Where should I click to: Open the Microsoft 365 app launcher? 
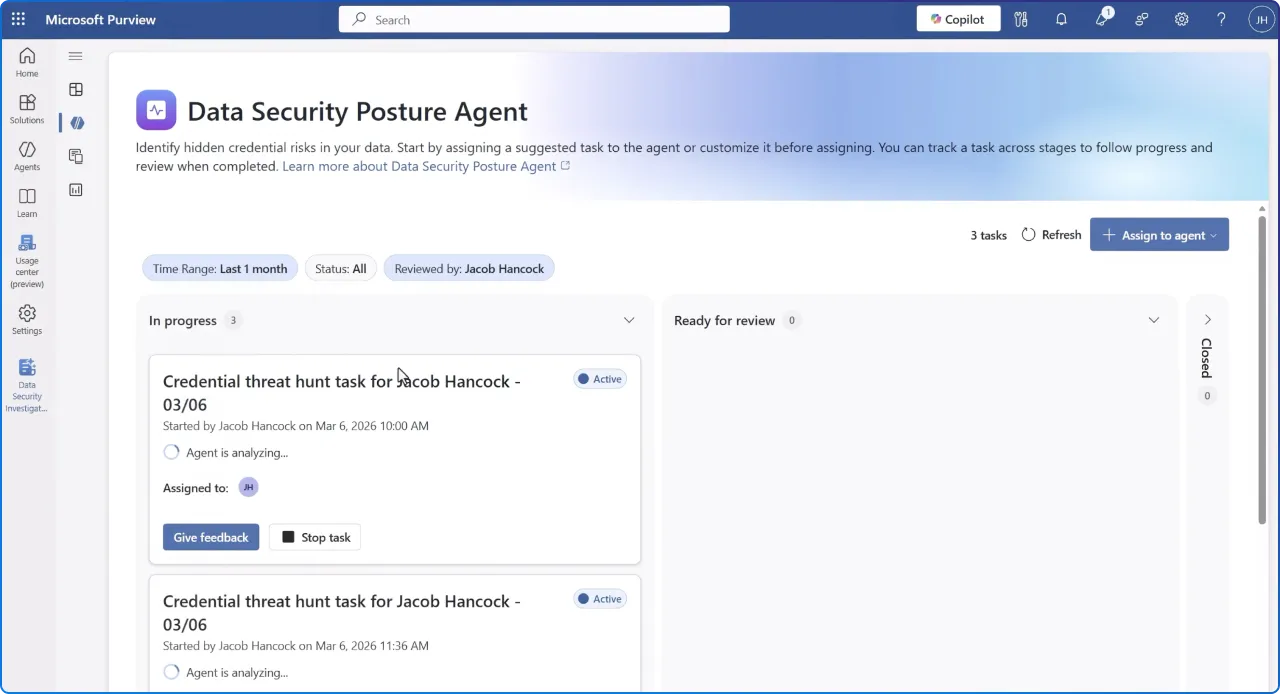click(x=18, y=19)
